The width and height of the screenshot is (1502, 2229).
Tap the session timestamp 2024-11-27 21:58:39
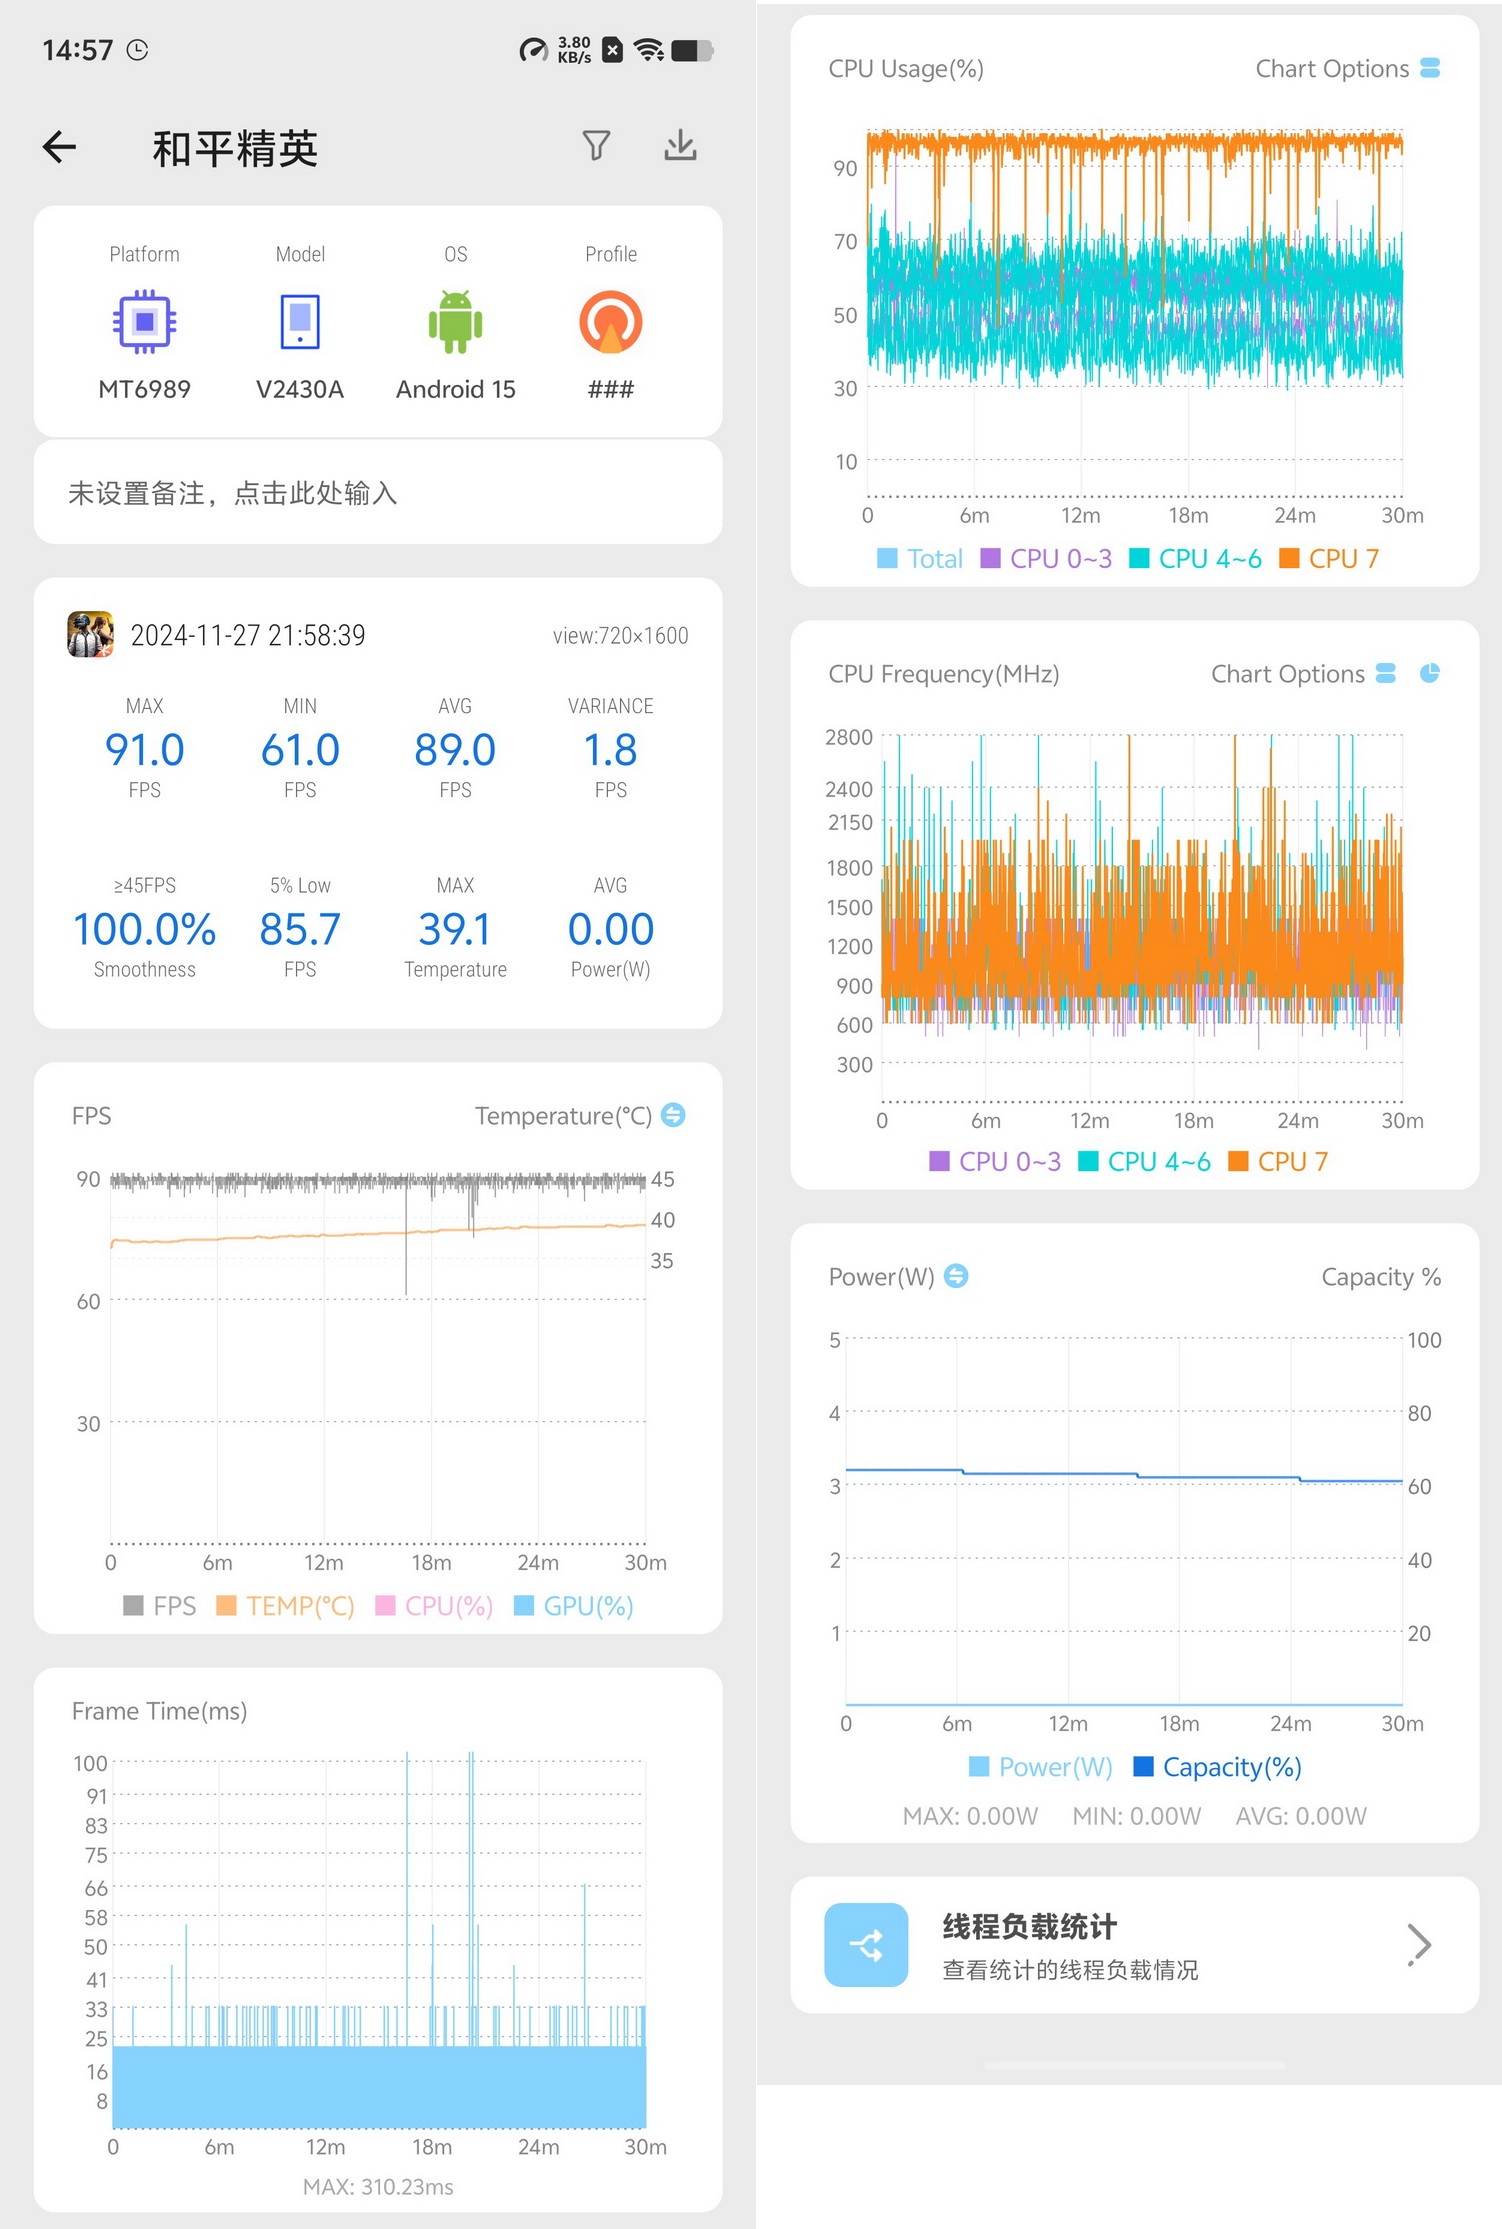pyautogui.click(x=248, y=635)
